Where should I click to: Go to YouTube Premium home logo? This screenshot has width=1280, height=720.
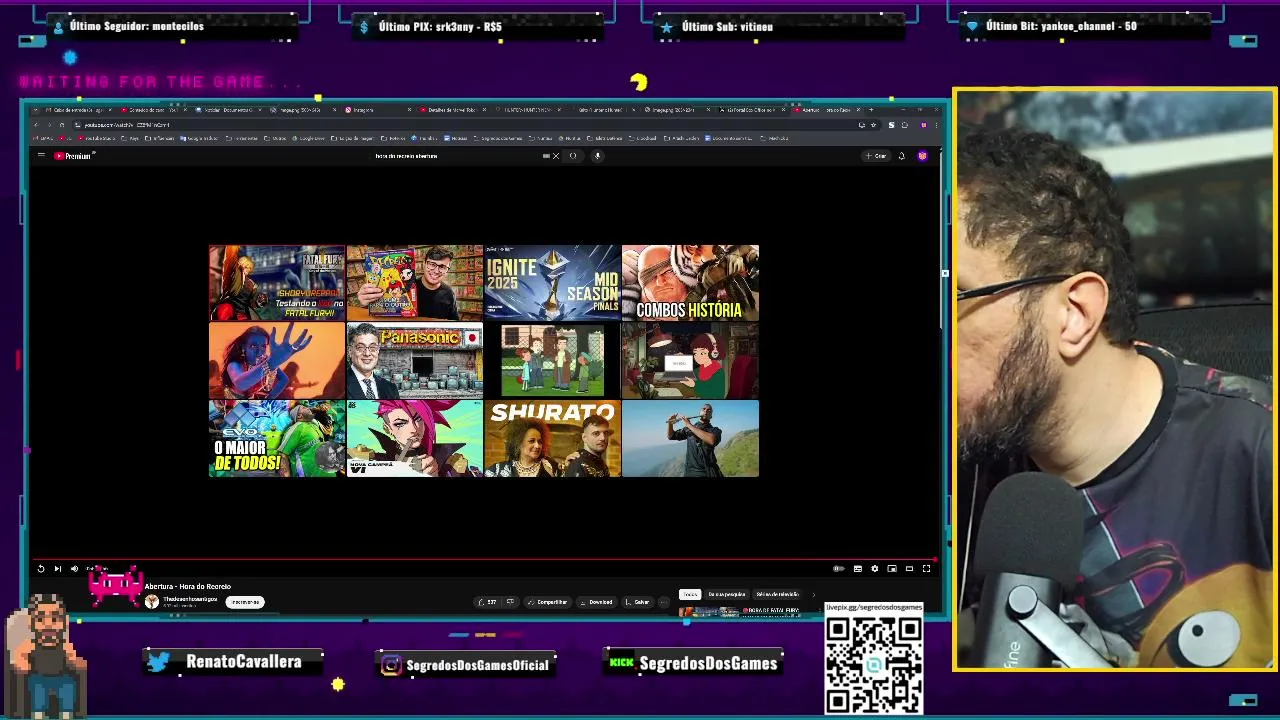click(73, 156)
